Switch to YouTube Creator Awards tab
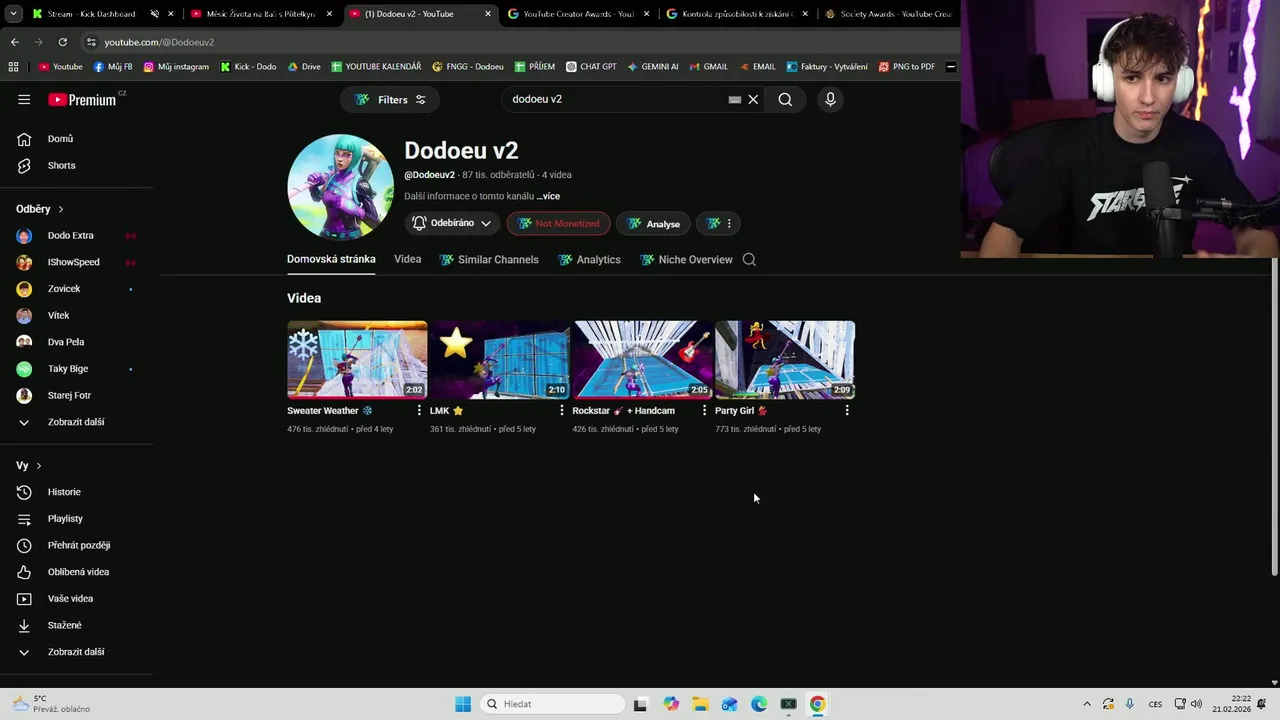Image resolution: width=1280 pixels, height=720 pixels. click(578, 14)
